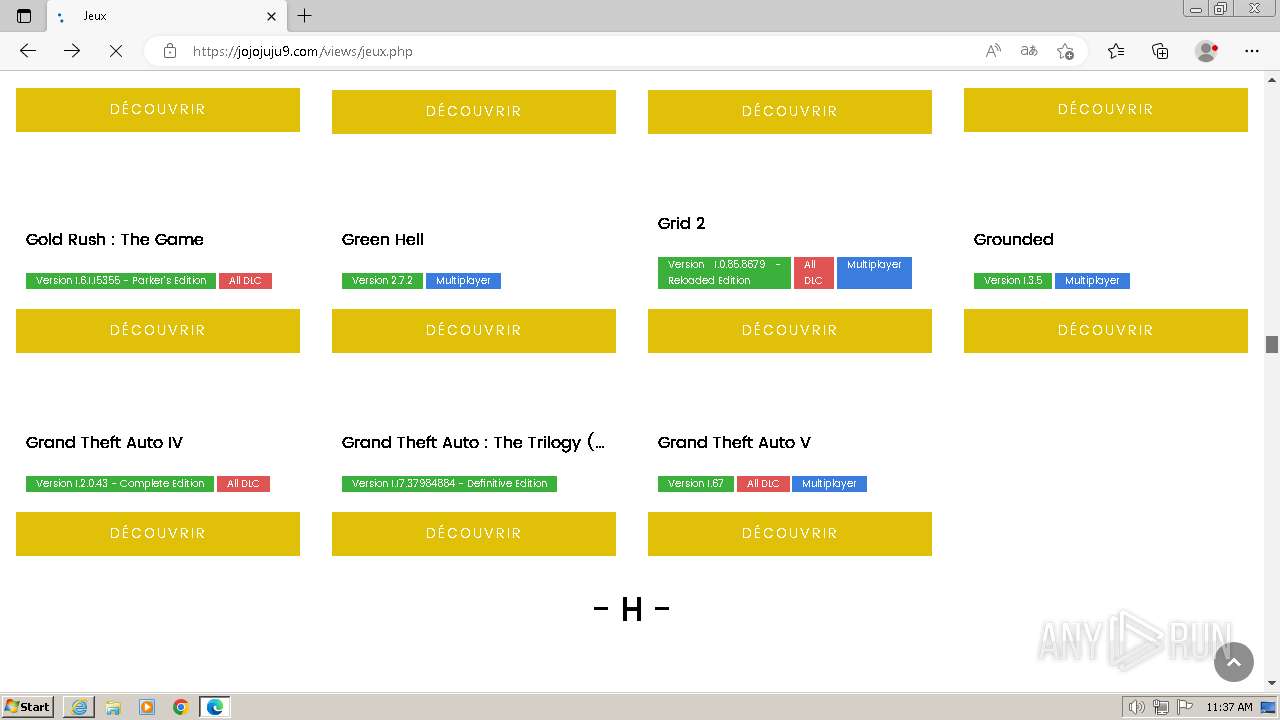Viewport: 1280px width, 720px height.
Task: Select Grid 2 game title
Action: 682,223
